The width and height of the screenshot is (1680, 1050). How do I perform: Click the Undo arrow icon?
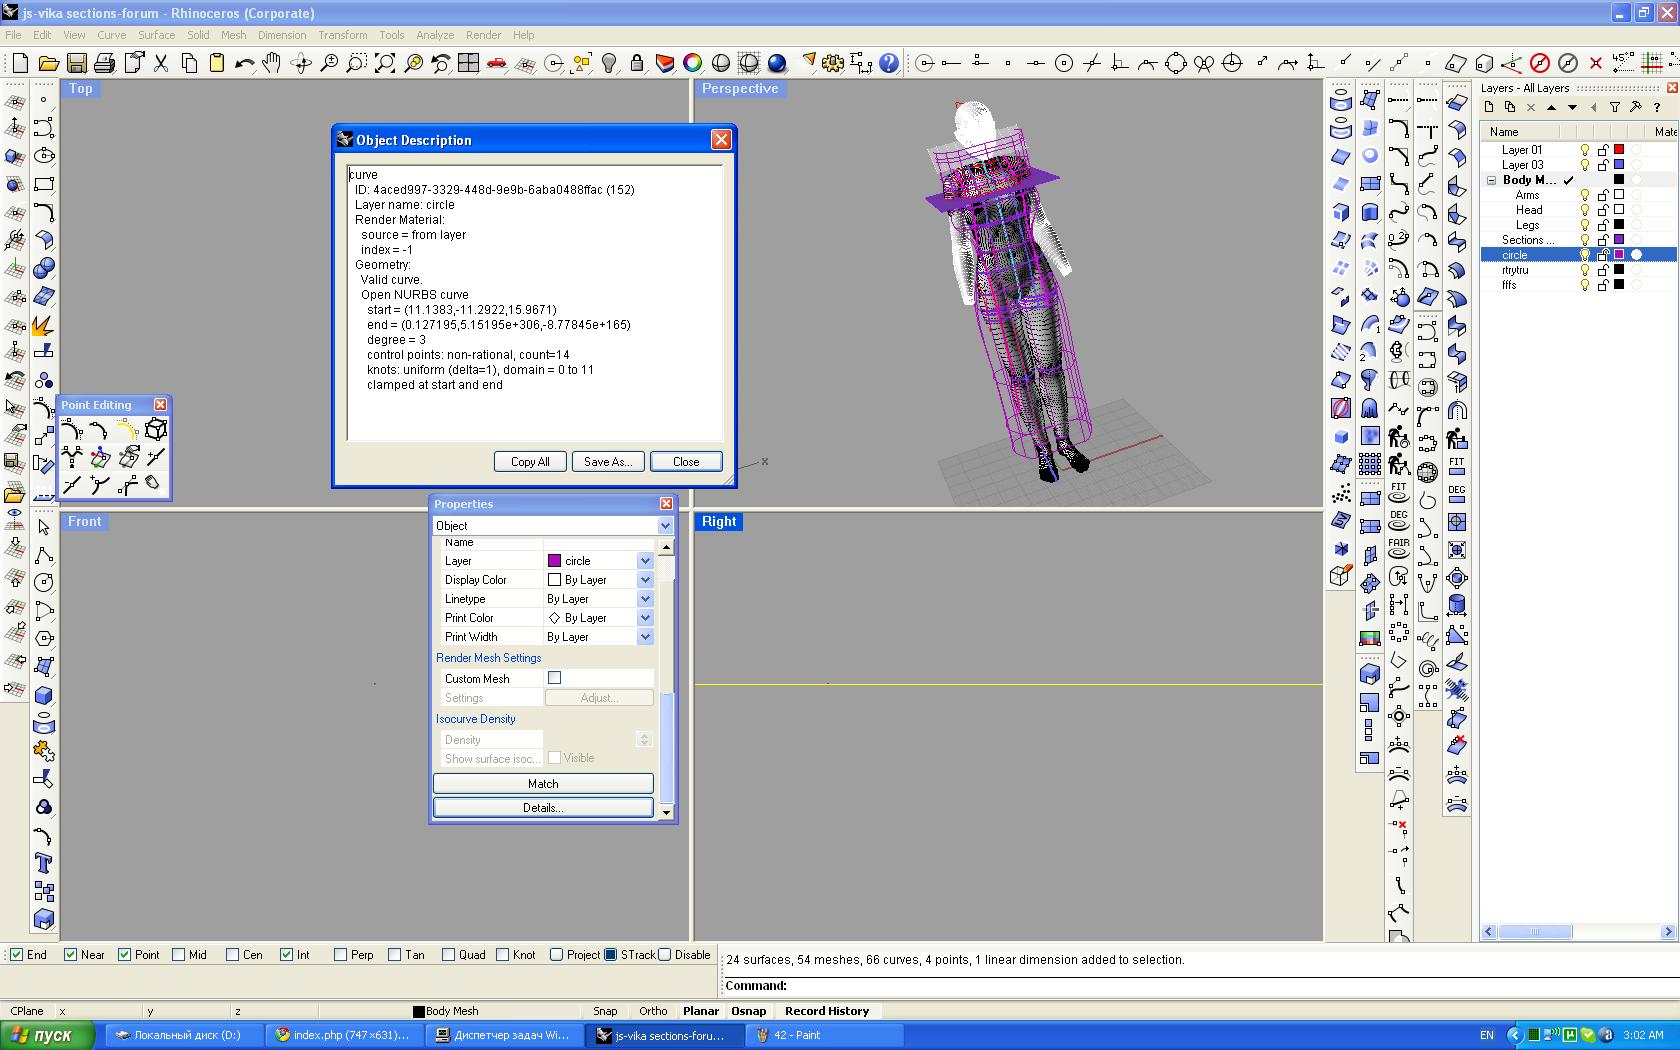pos(244,64)
